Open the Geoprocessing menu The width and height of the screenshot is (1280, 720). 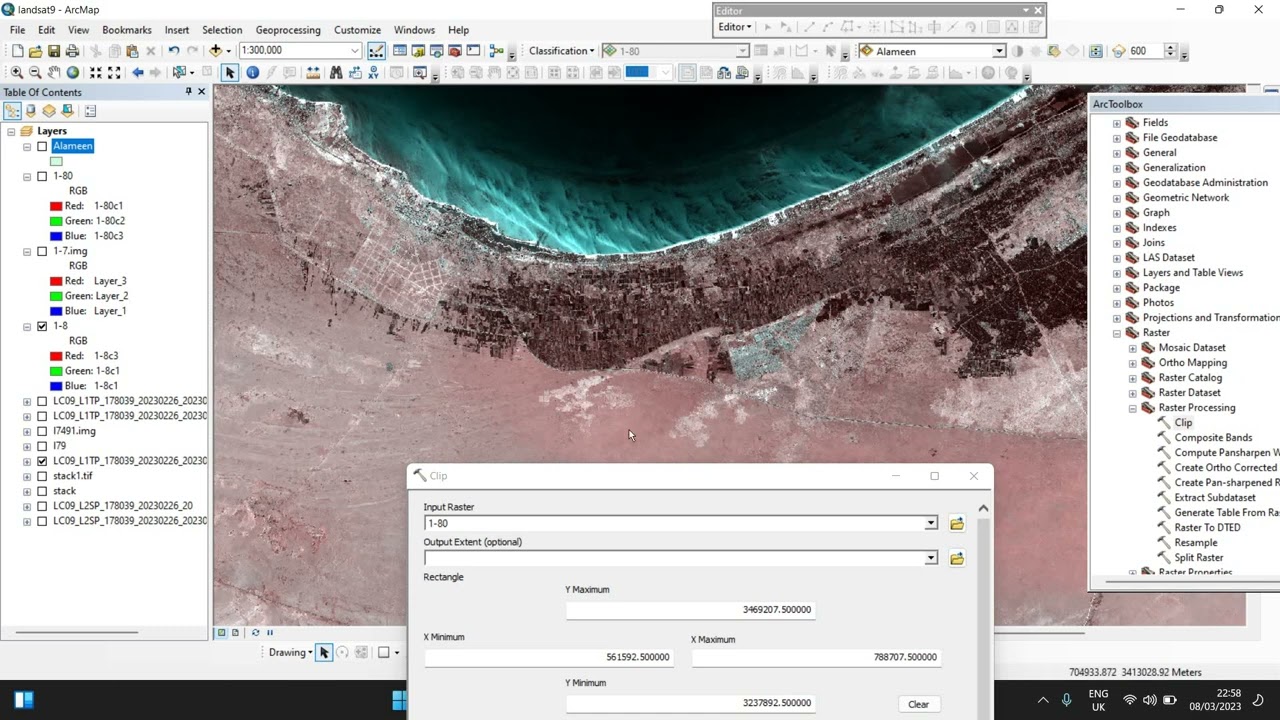tap(288, 30)
